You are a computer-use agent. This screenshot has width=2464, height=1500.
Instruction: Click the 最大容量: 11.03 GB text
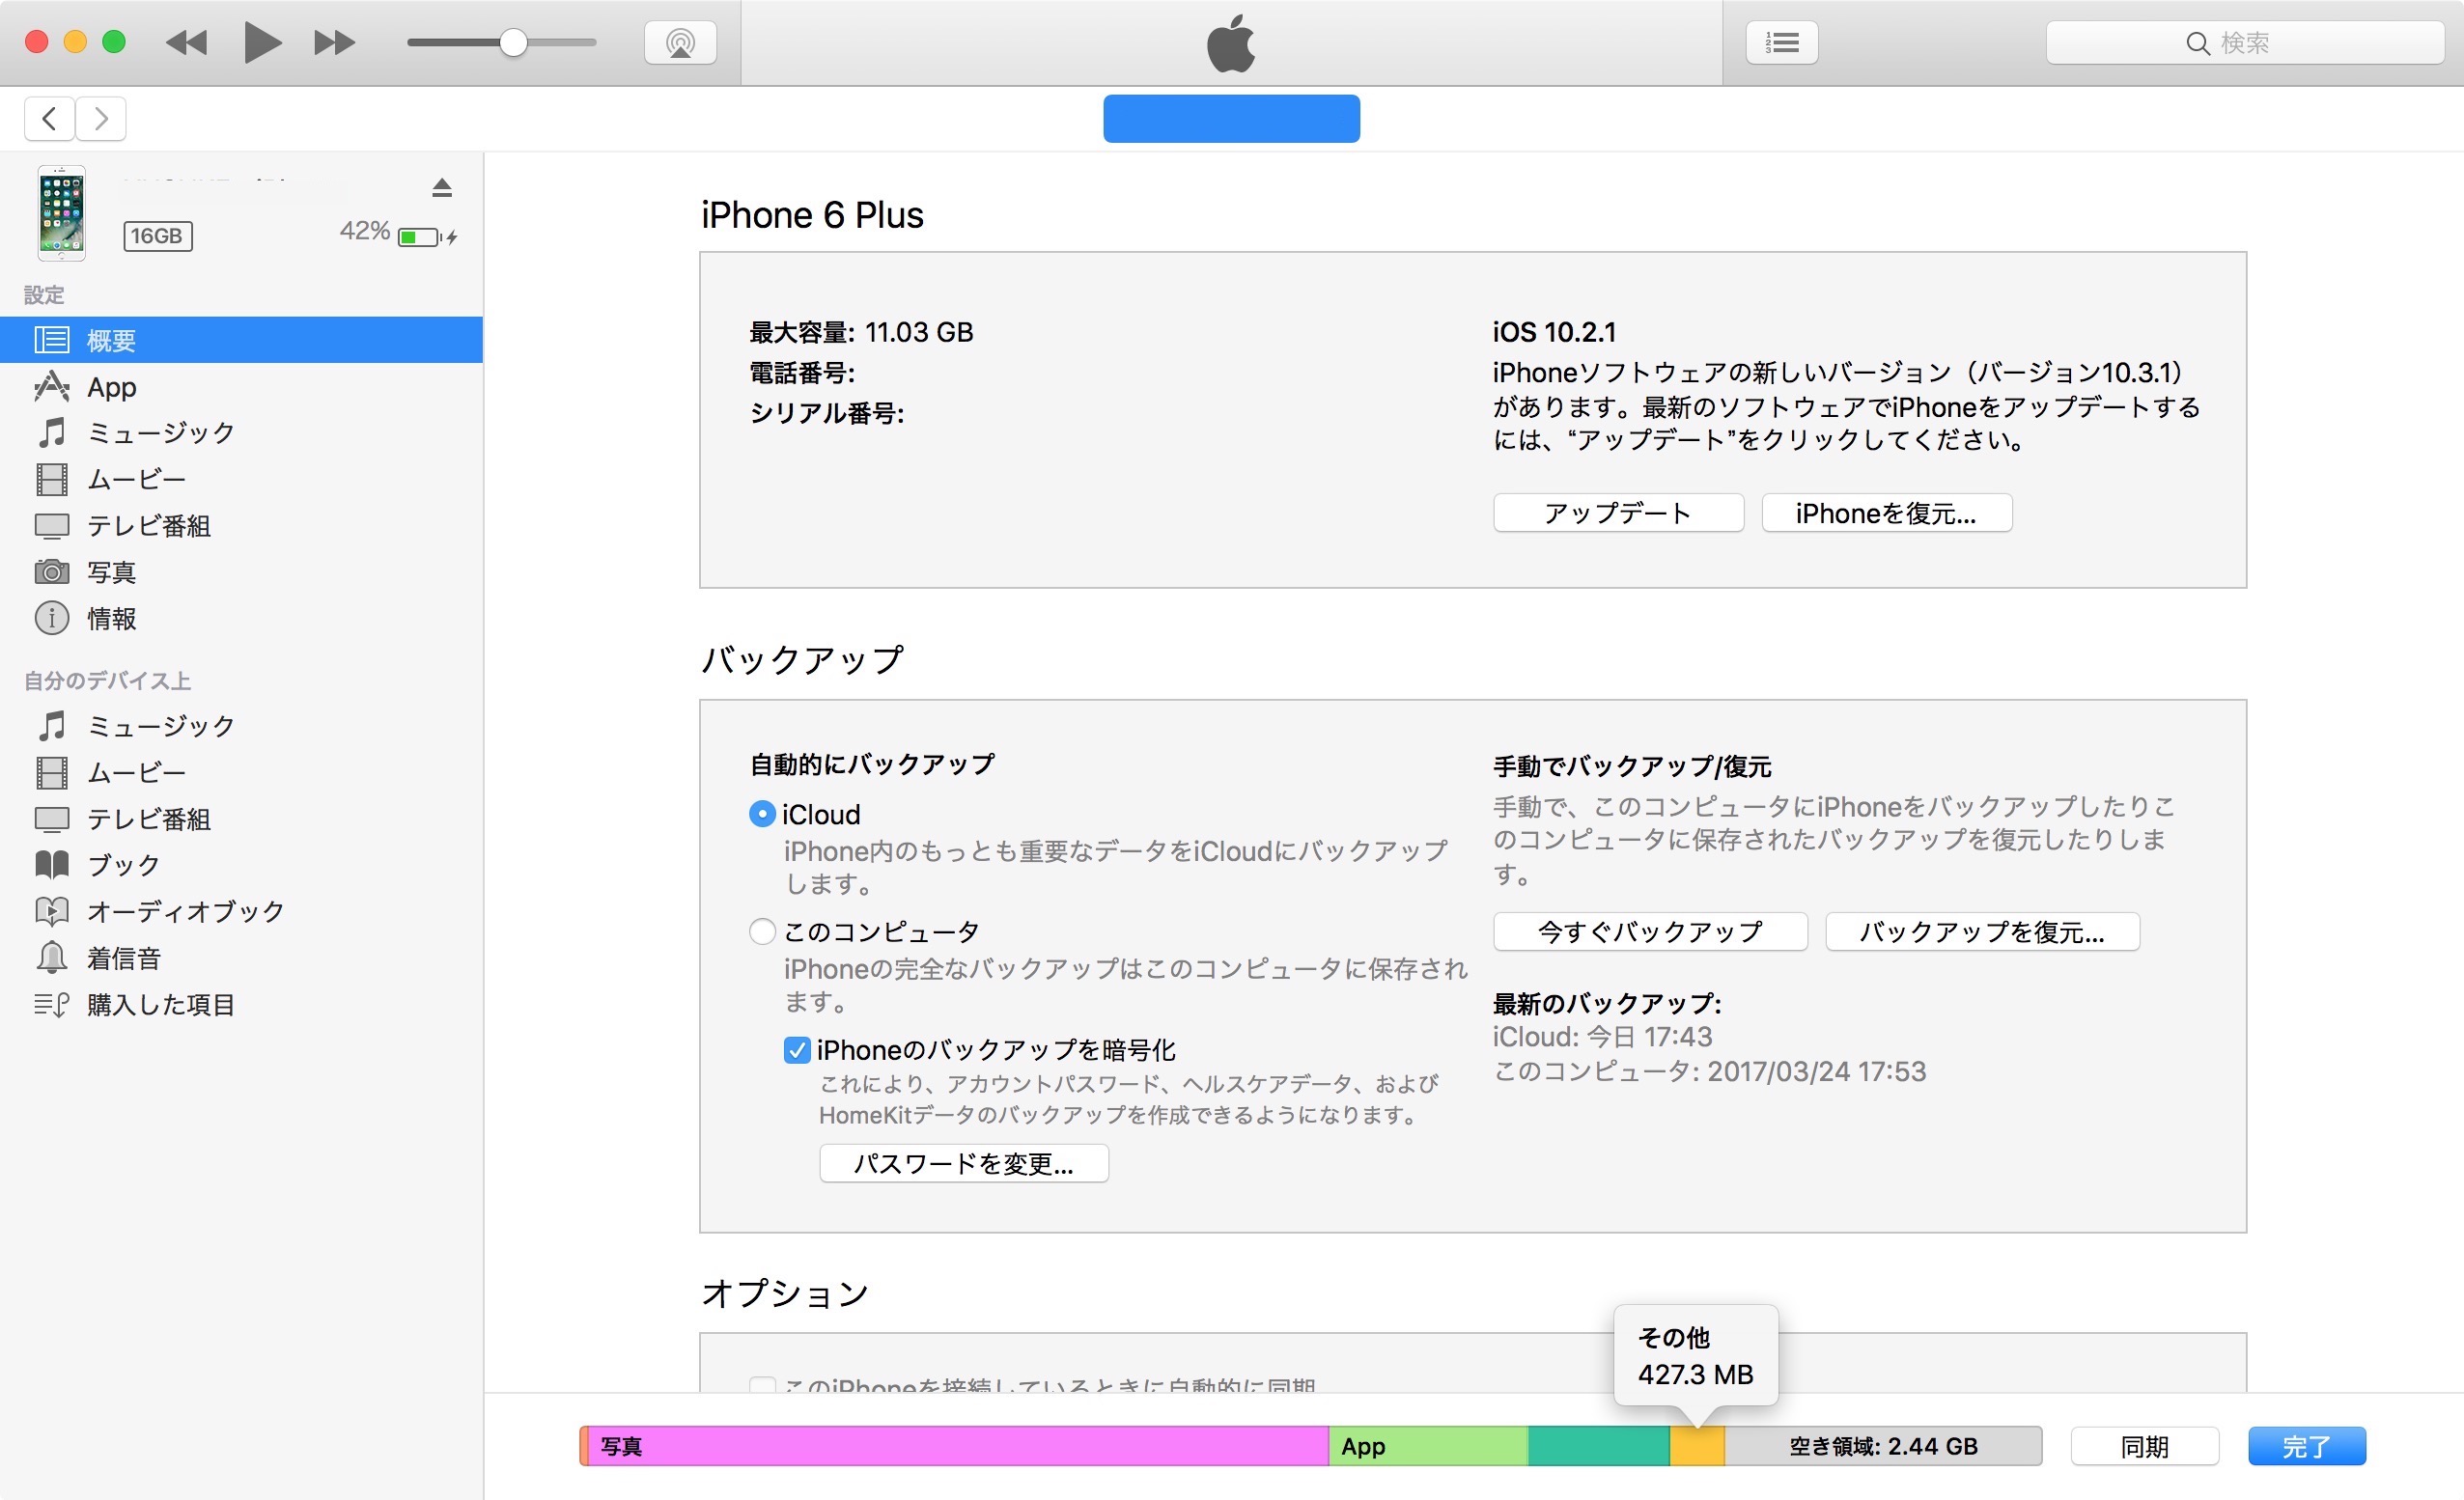[861, 332]
